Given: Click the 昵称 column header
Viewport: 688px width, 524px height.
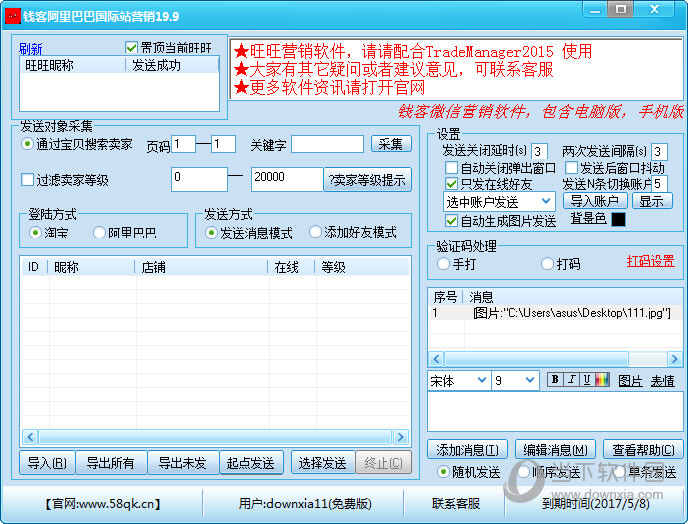Looking at the screenshot, I should (x=91, y=266).
